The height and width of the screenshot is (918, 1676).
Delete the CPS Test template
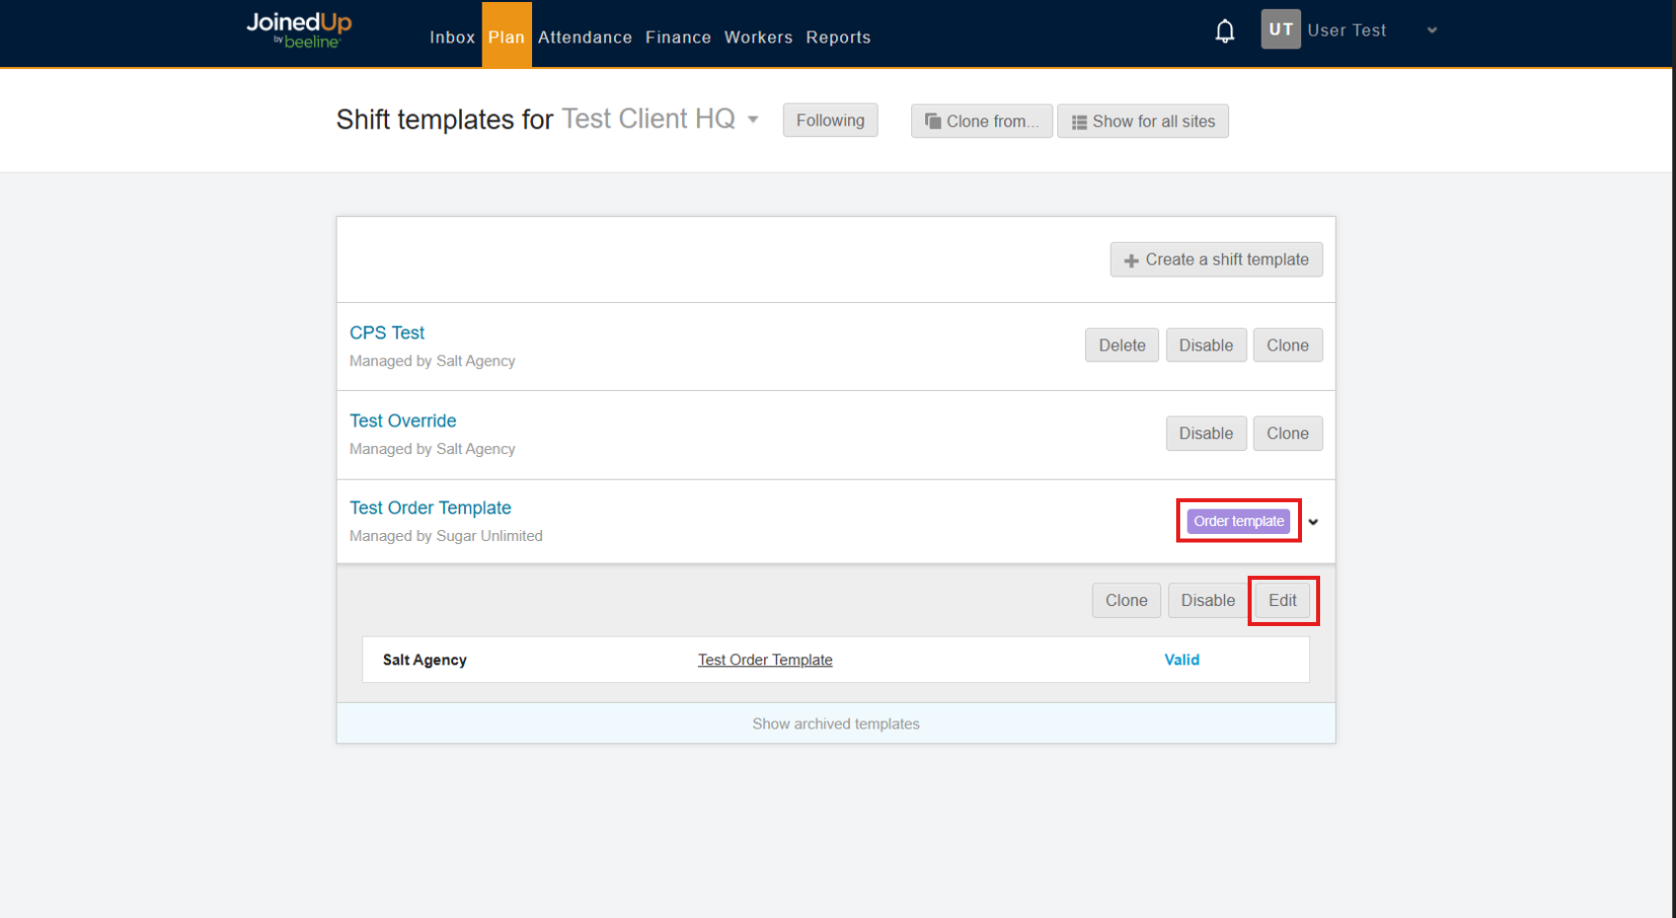tap(1122, 345)
